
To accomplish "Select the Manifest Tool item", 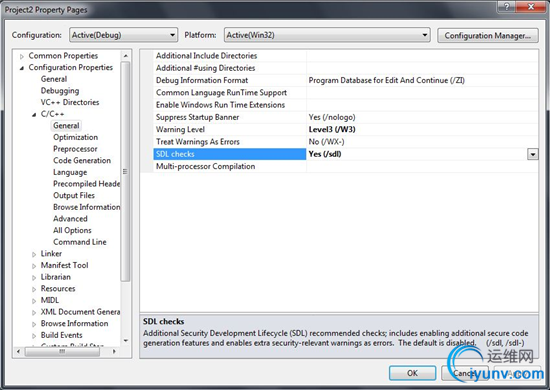I will point(65,265).
